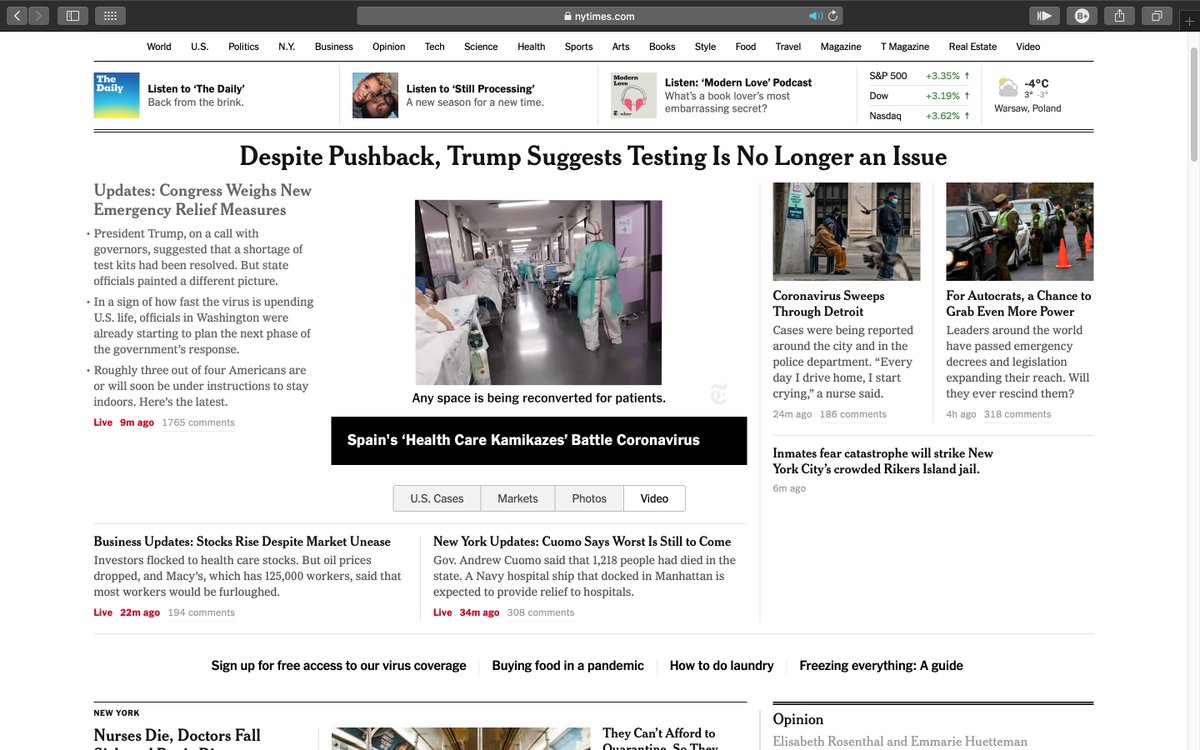Go to the T Magazine section
Screen dimensions: 1200x750
(x=905, y=46)
